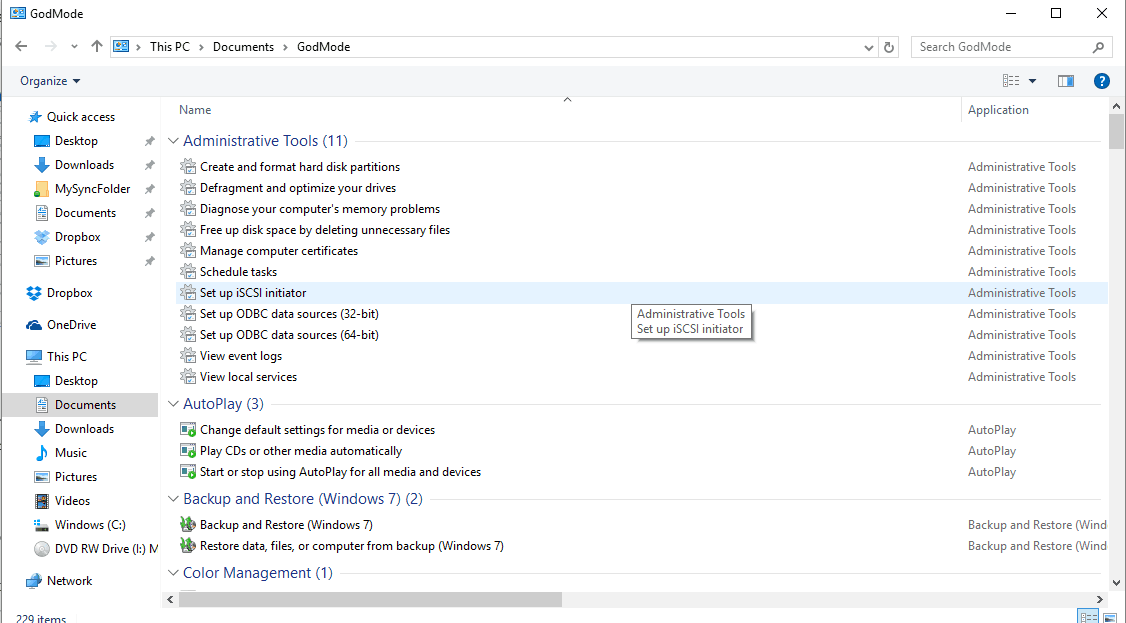This screenshot has height=623, width=1126.
Task: Click the Up arrow navigation button
Action: 97,47
